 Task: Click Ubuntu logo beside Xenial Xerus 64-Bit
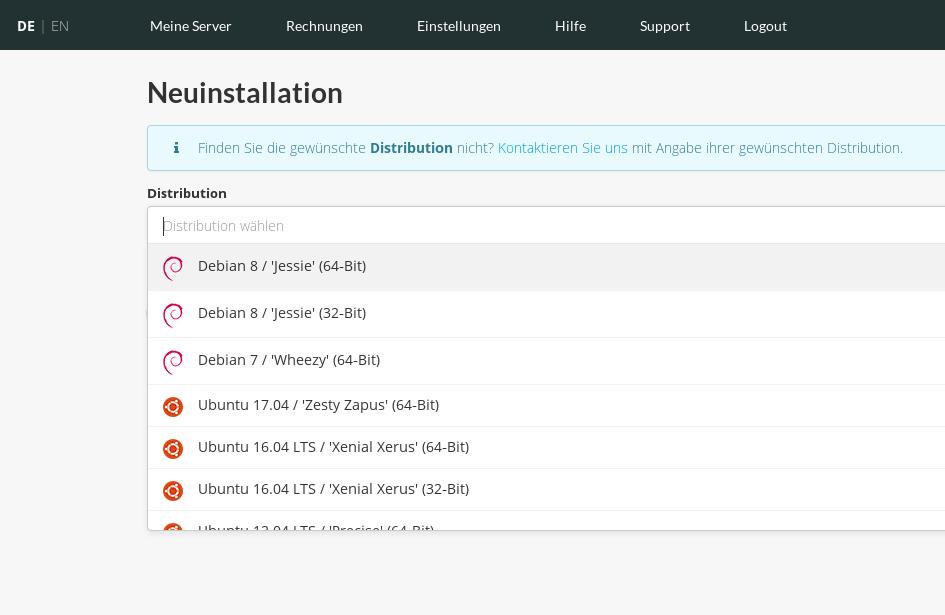pyautogui.click(x=173, y=449)
